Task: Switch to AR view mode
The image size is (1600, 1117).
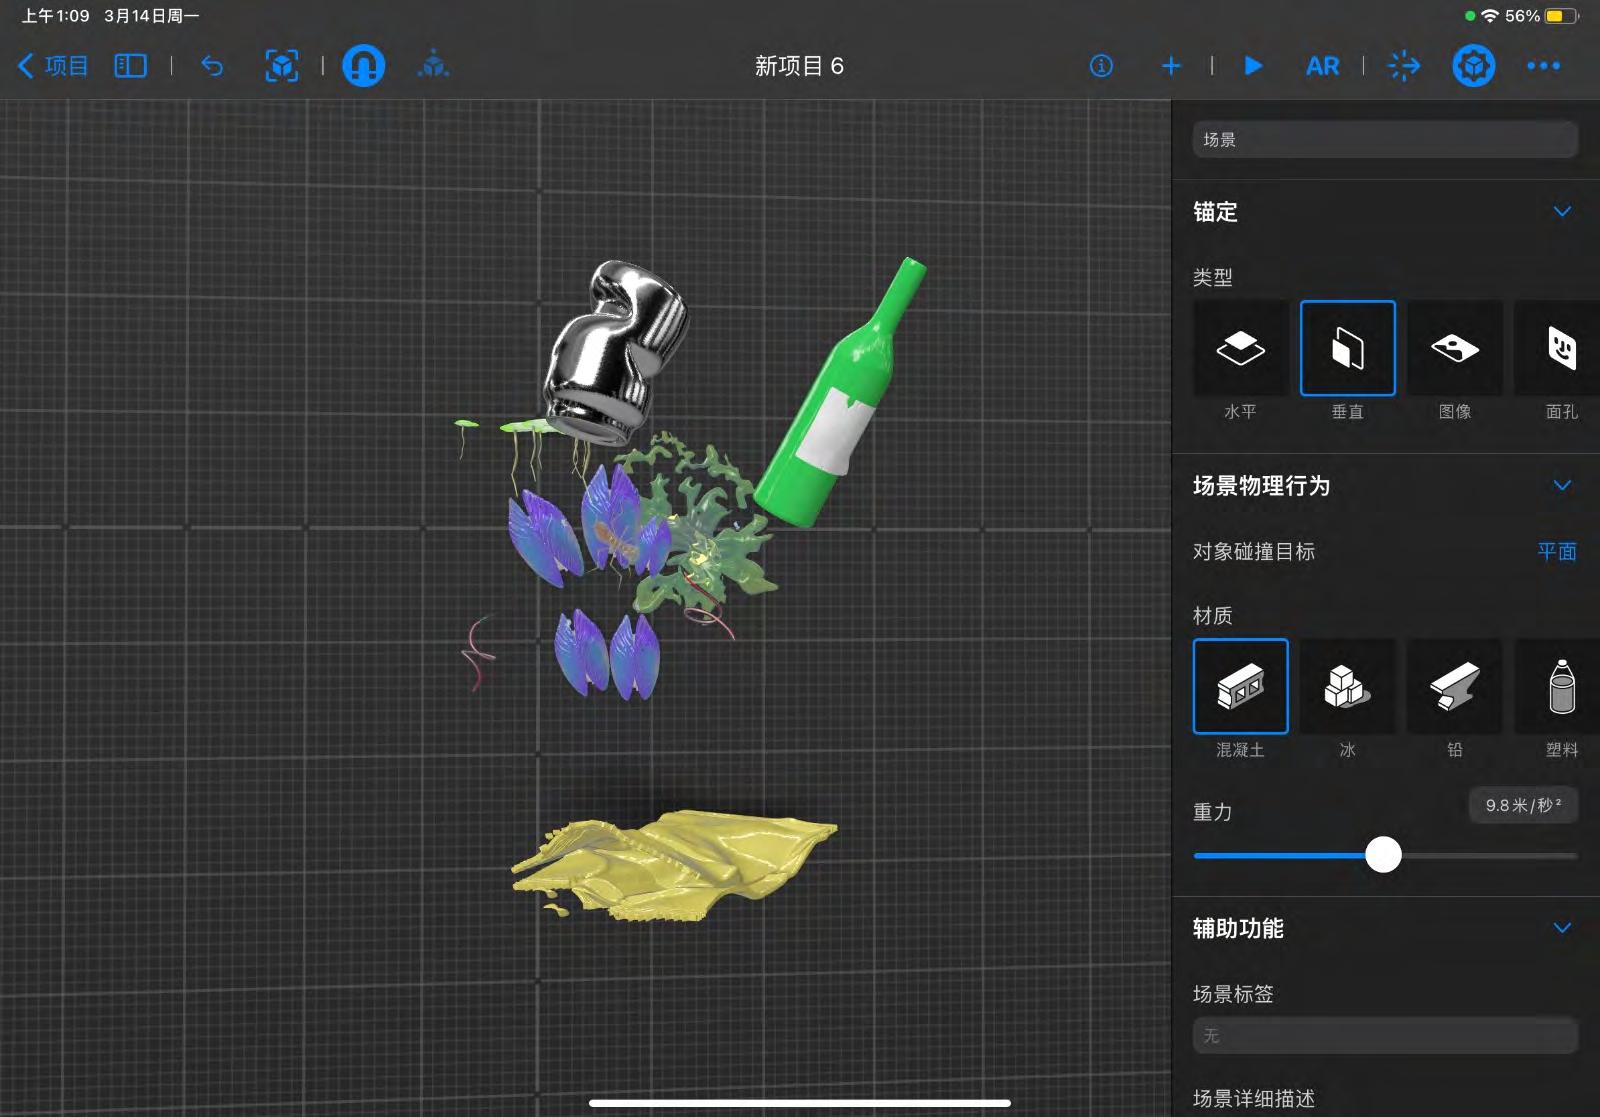Action: pos(1322,66)
